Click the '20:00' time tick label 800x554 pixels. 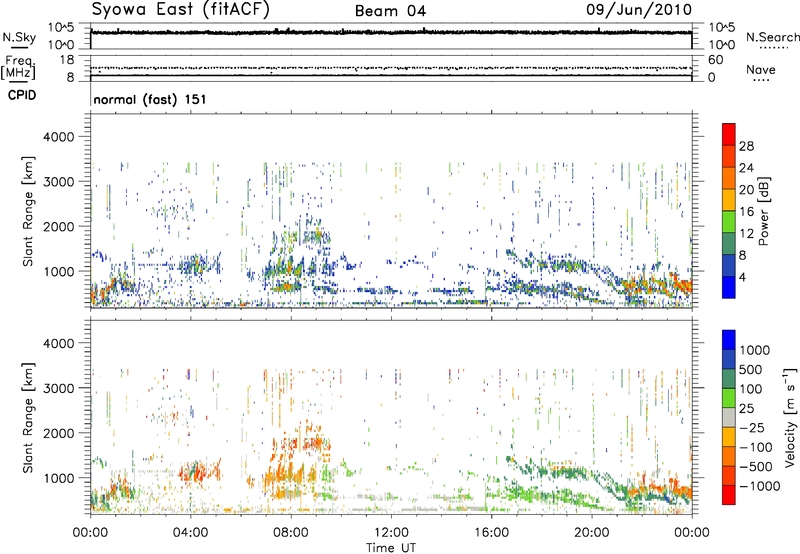click(591, 533)
